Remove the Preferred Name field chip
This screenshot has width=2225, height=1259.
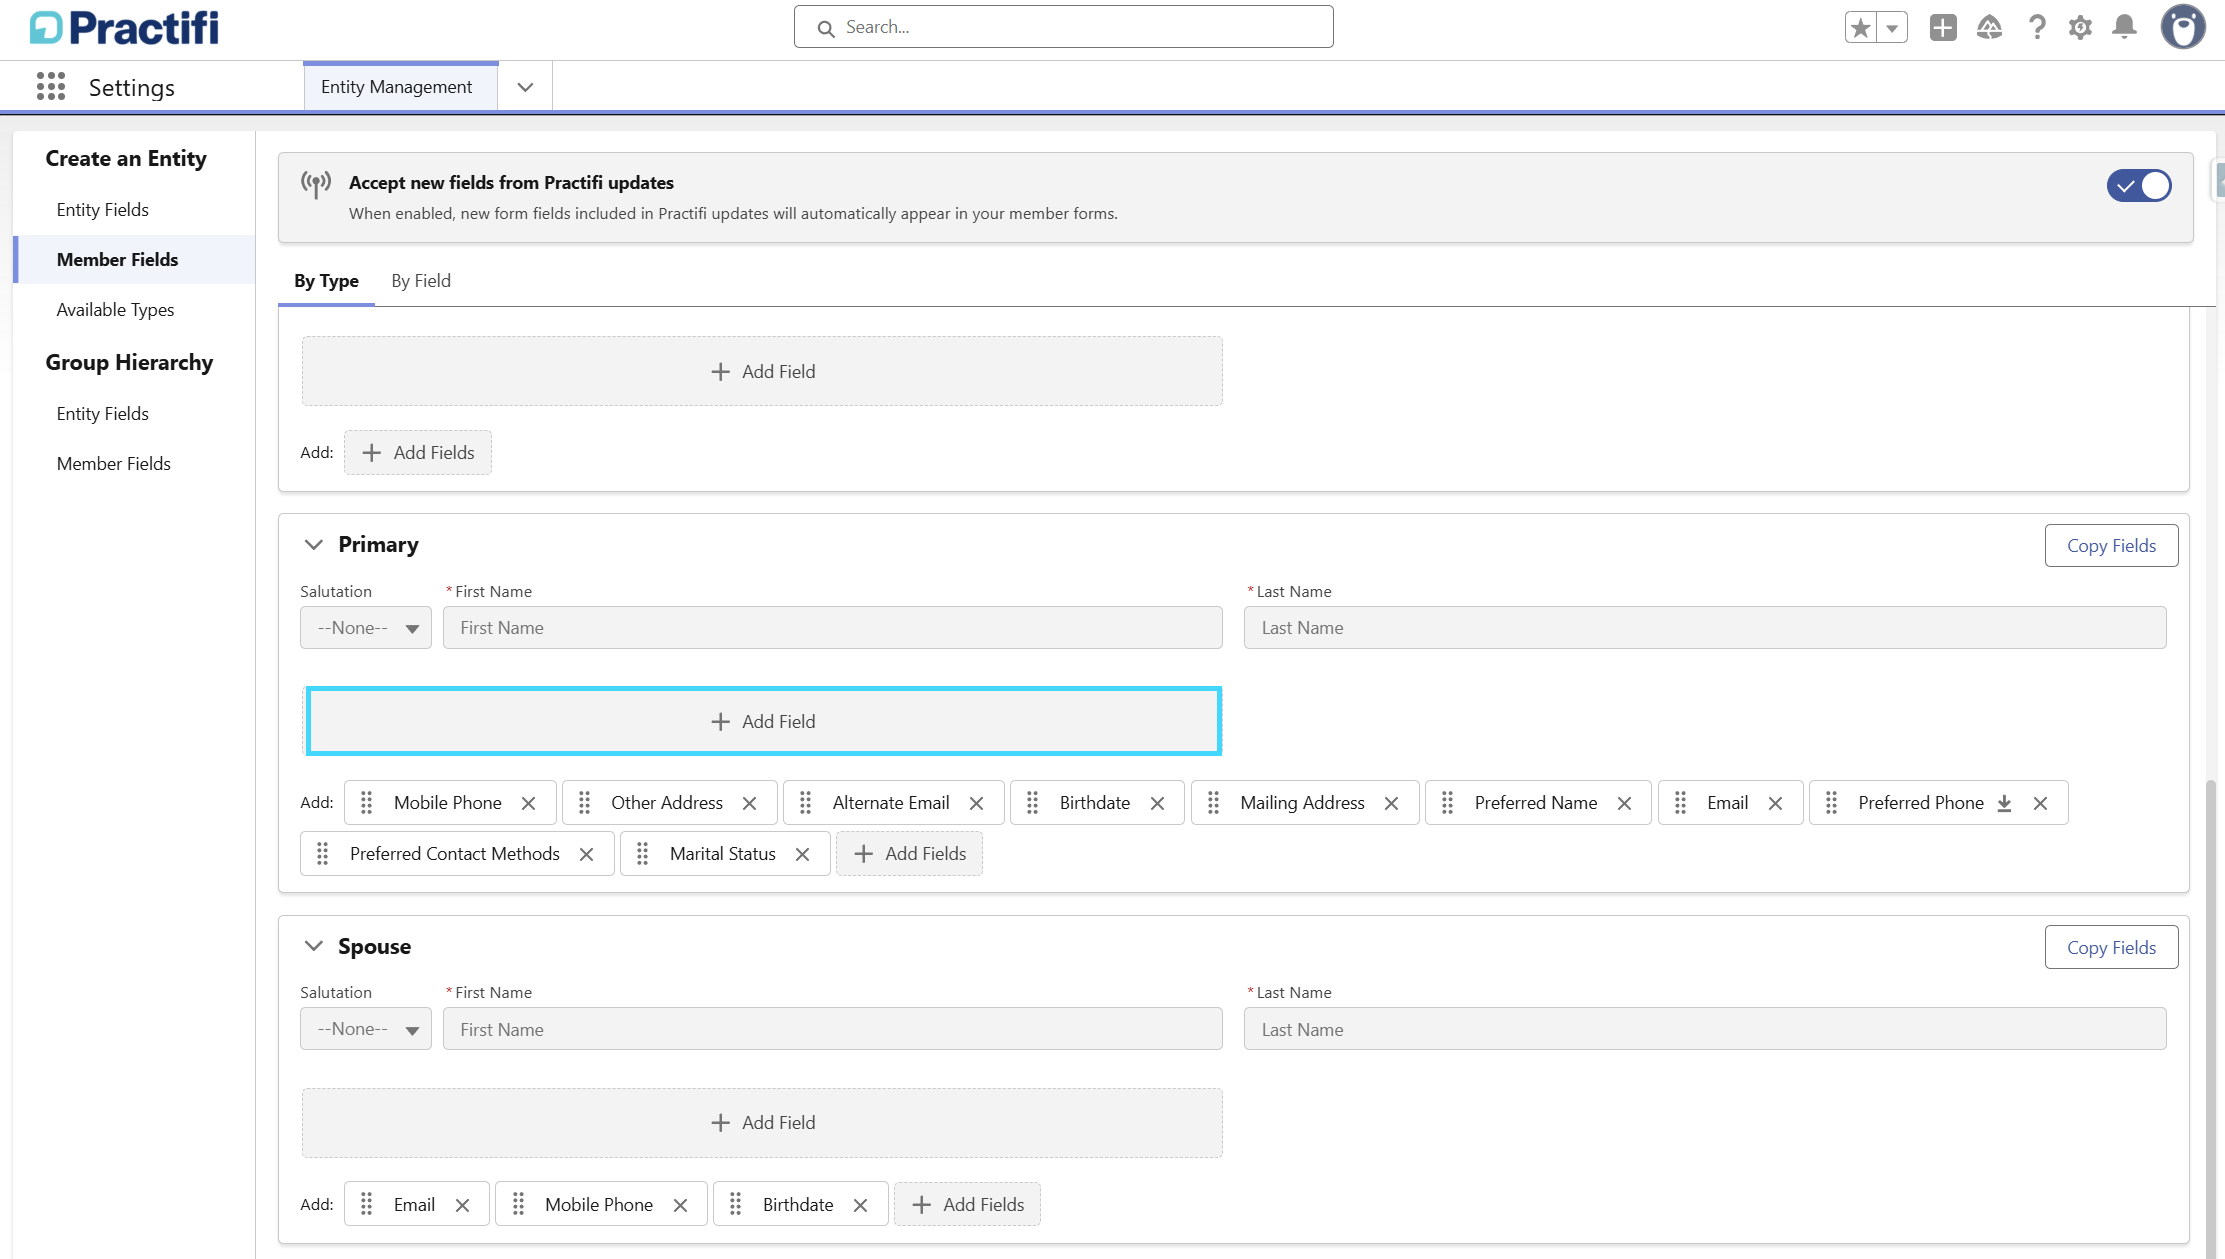pyautogui.click(x=1624, y=803)
